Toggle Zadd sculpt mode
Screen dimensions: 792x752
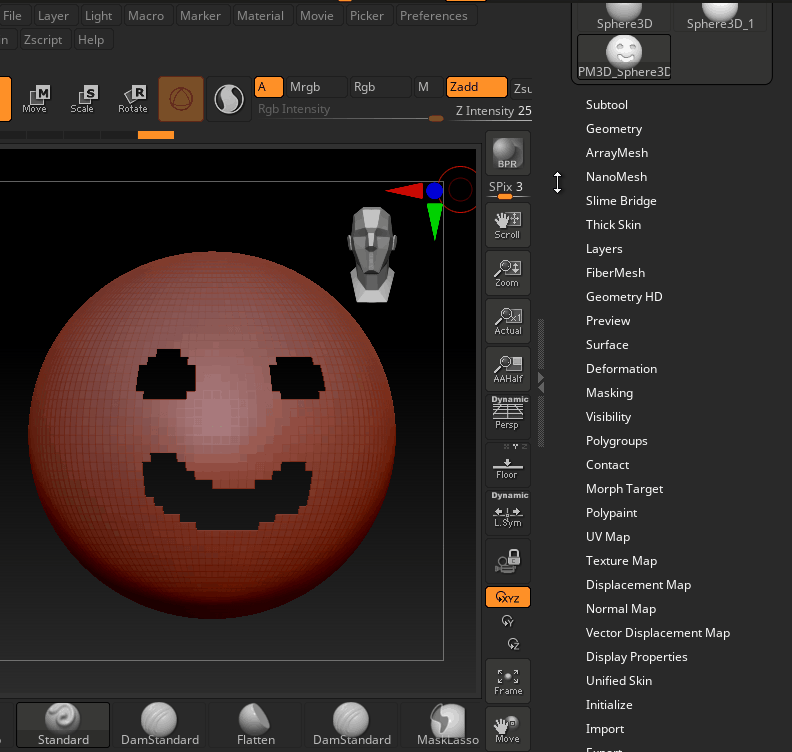point(477,87)
